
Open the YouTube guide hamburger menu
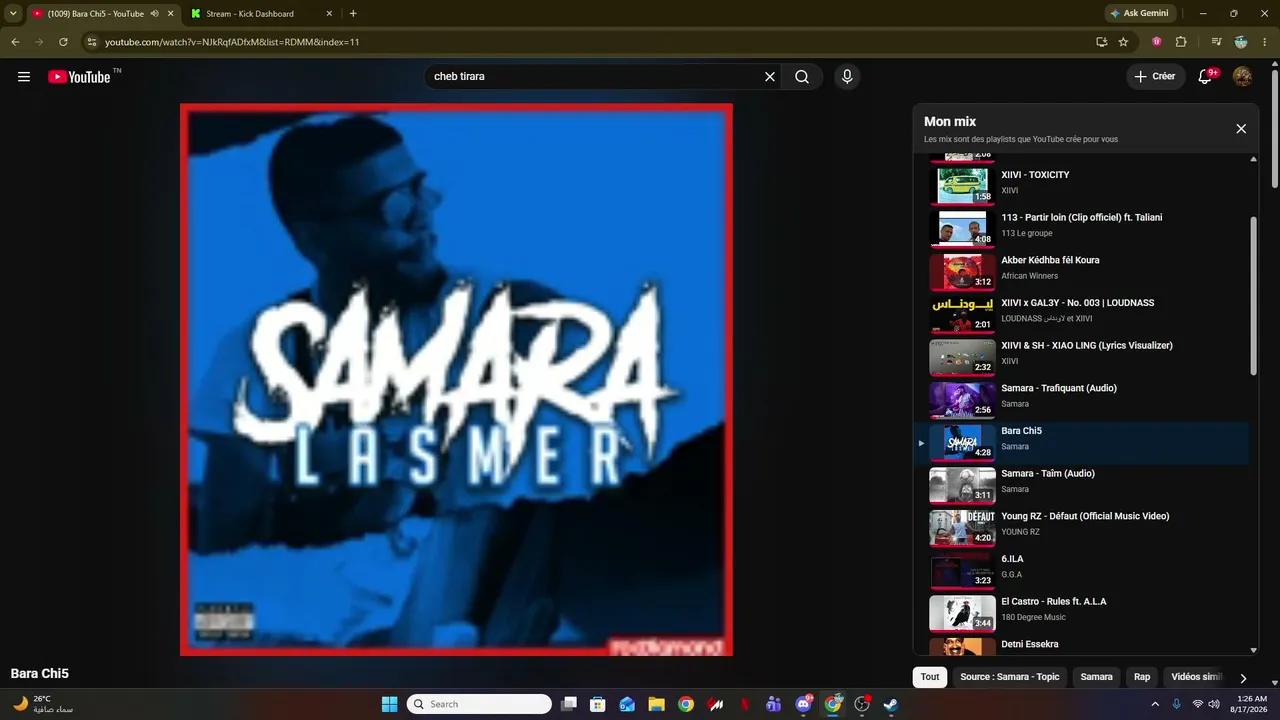(24, 77)
